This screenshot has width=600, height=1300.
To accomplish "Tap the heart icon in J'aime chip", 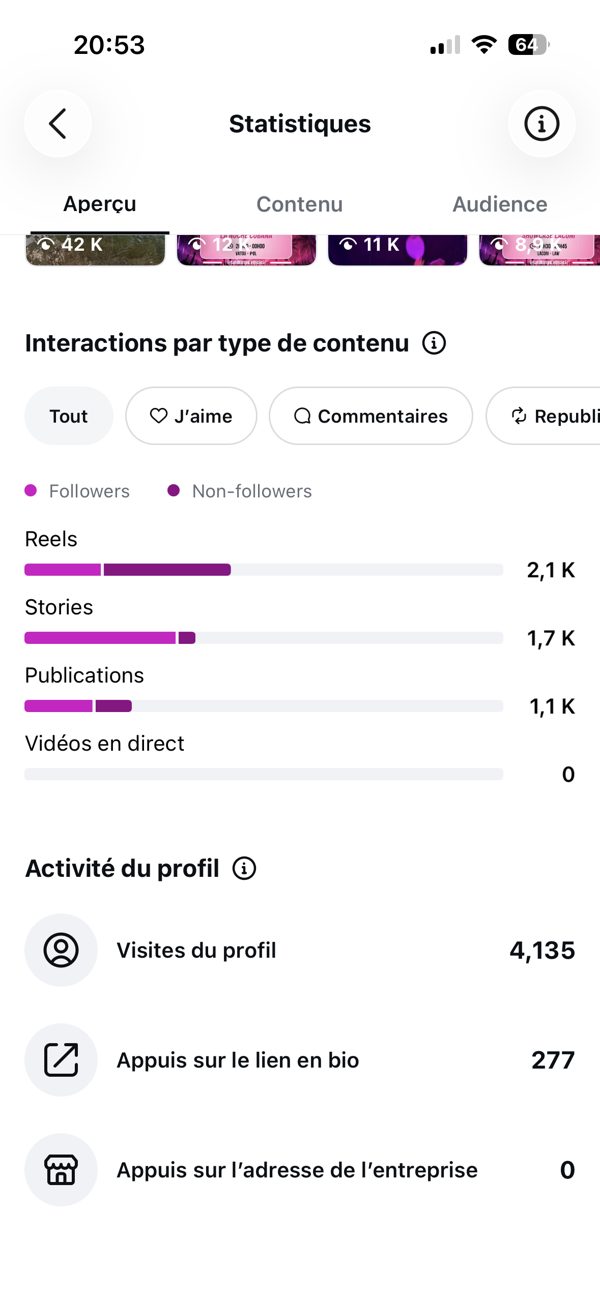I will point(158,416).
